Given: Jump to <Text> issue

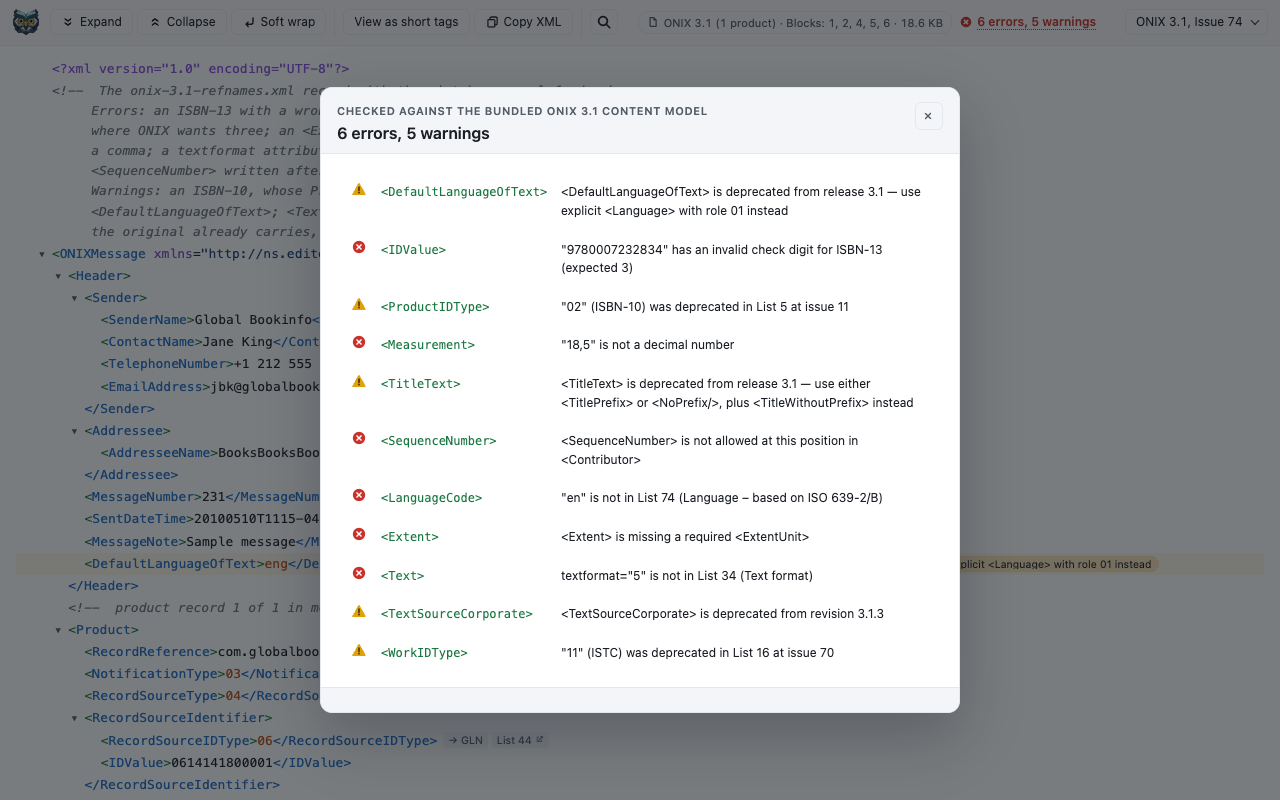Looking at the screenshot, I should click(403, 576).
